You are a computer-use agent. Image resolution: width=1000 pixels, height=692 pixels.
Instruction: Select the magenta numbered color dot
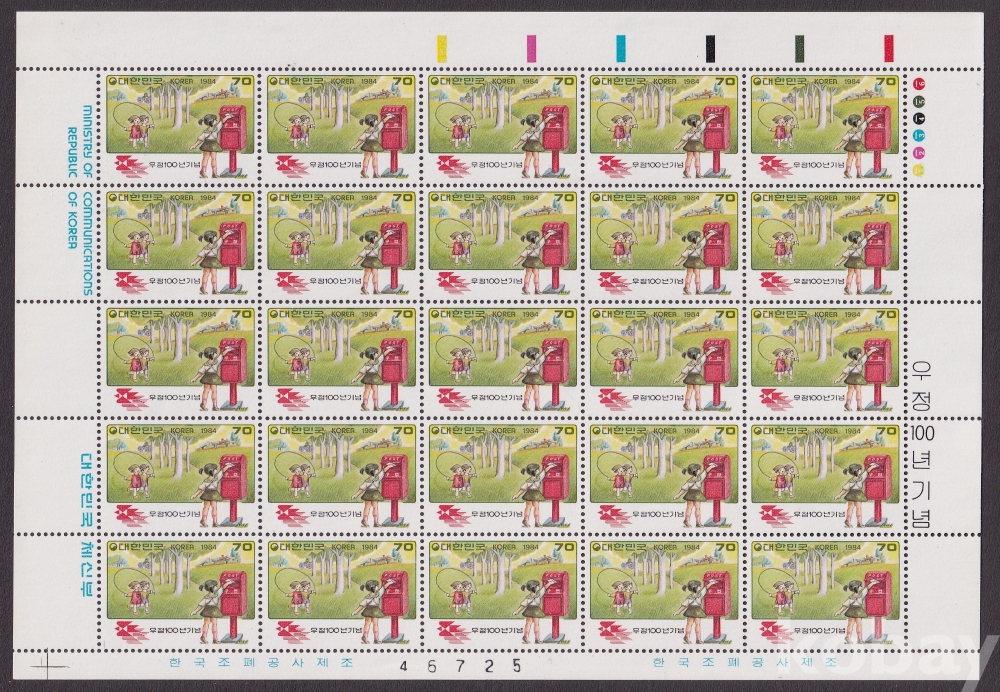[x=920, y=152]
